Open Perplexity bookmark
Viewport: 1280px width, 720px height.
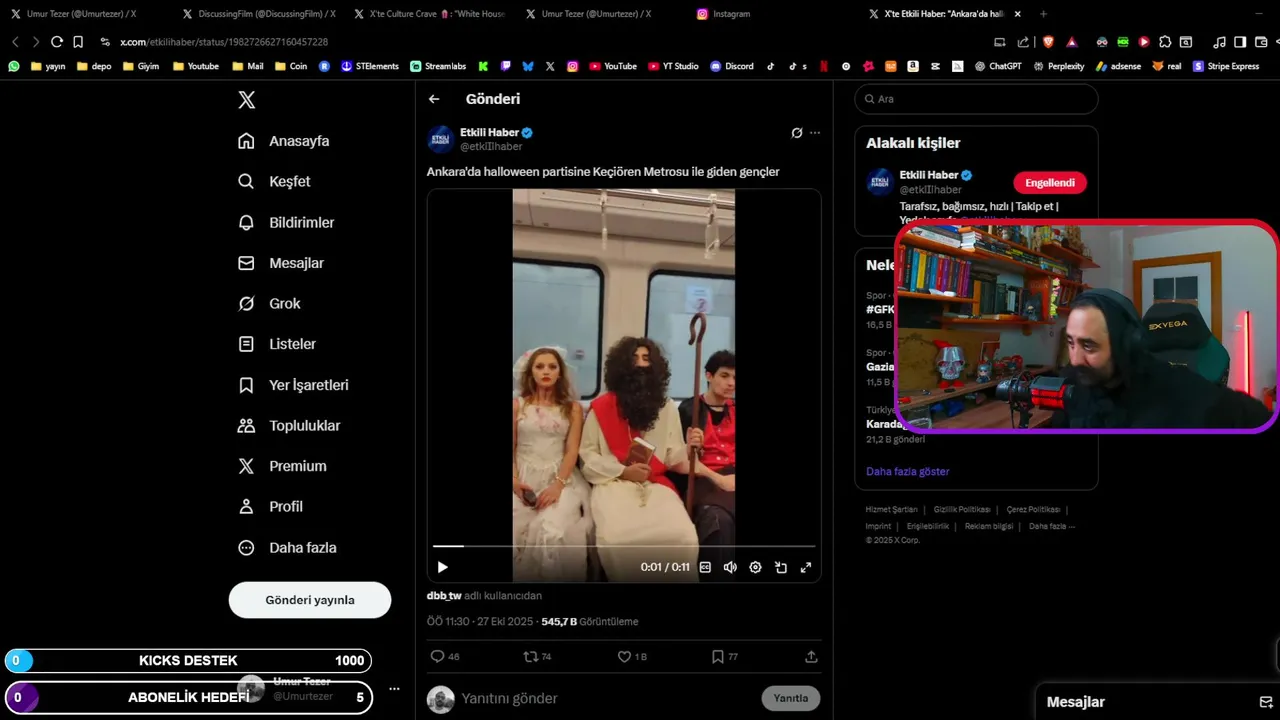1059,66
